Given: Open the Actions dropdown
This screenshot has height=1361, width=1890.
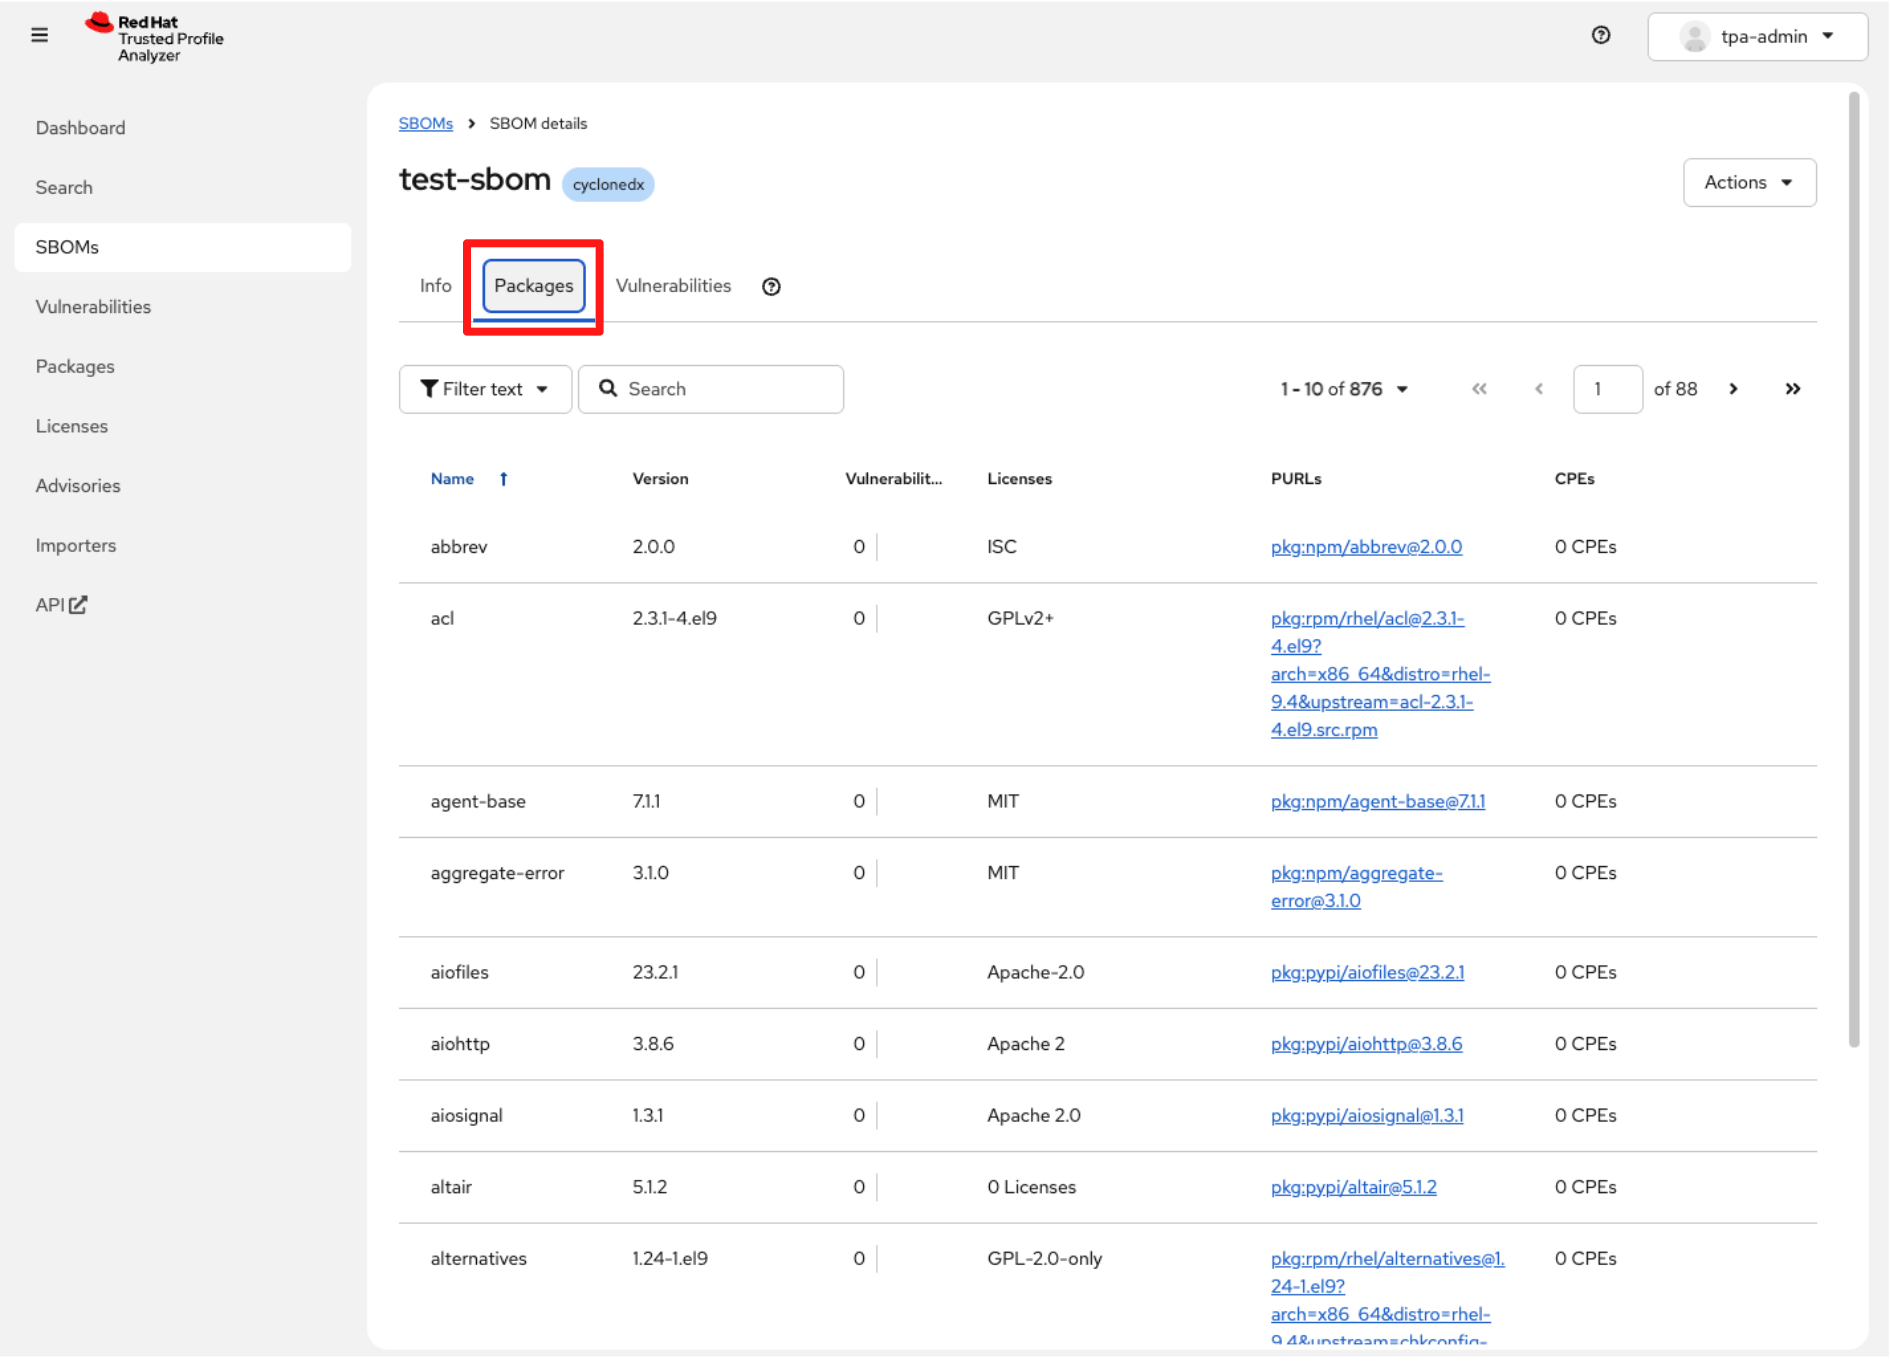Looking at the screenshot, I should pyautogui.click(x=1748, y=183).
